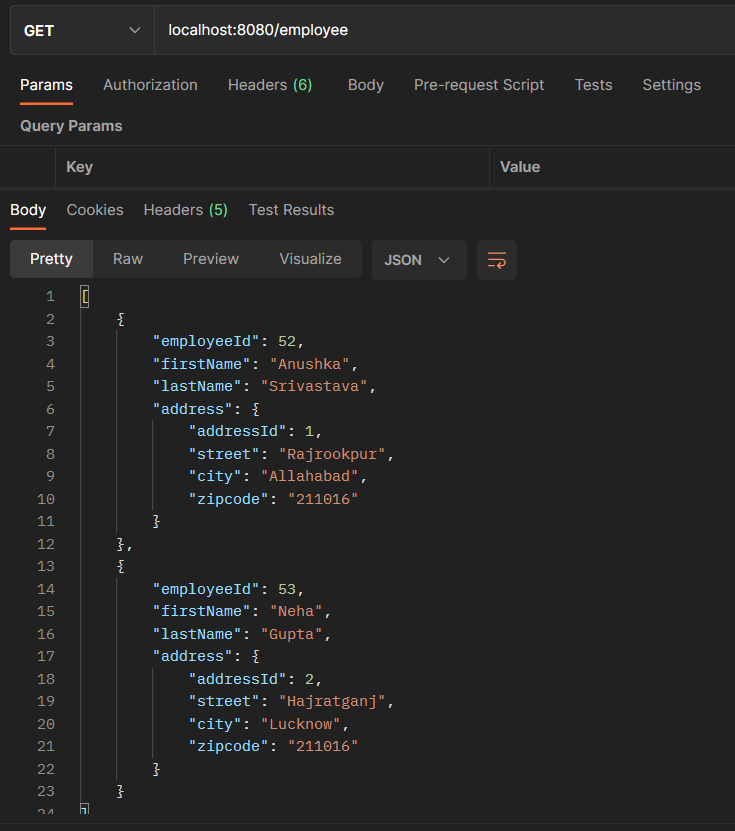The width and height of the screenshot is (735, 831).
Task: View the response Headers (5) tab
Action: click(185, 210)
